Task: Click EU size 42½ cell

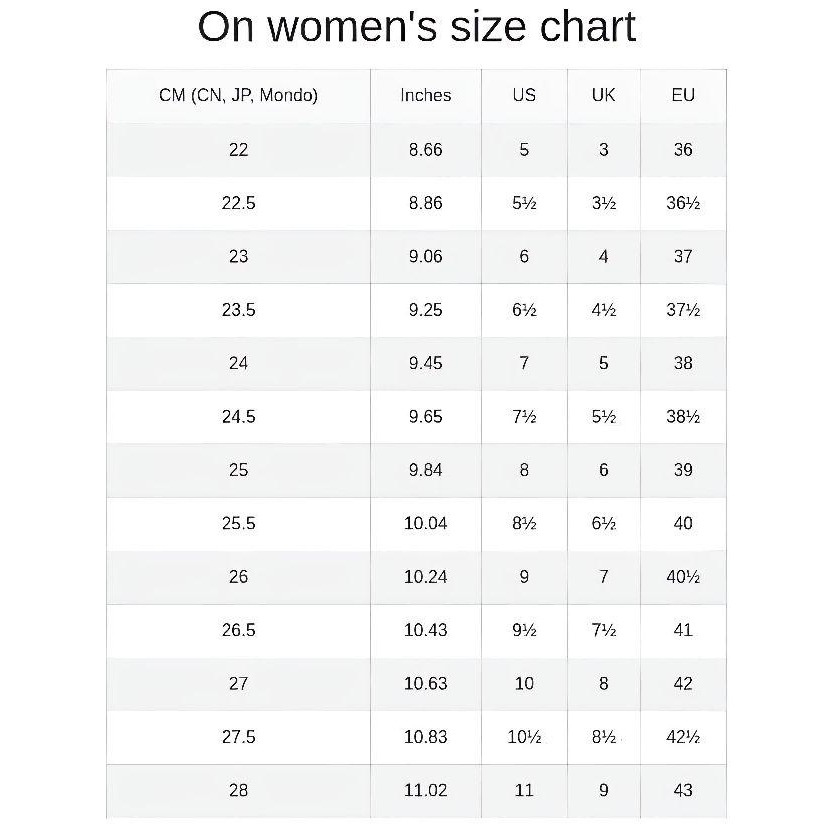Action: coord(683,737)
